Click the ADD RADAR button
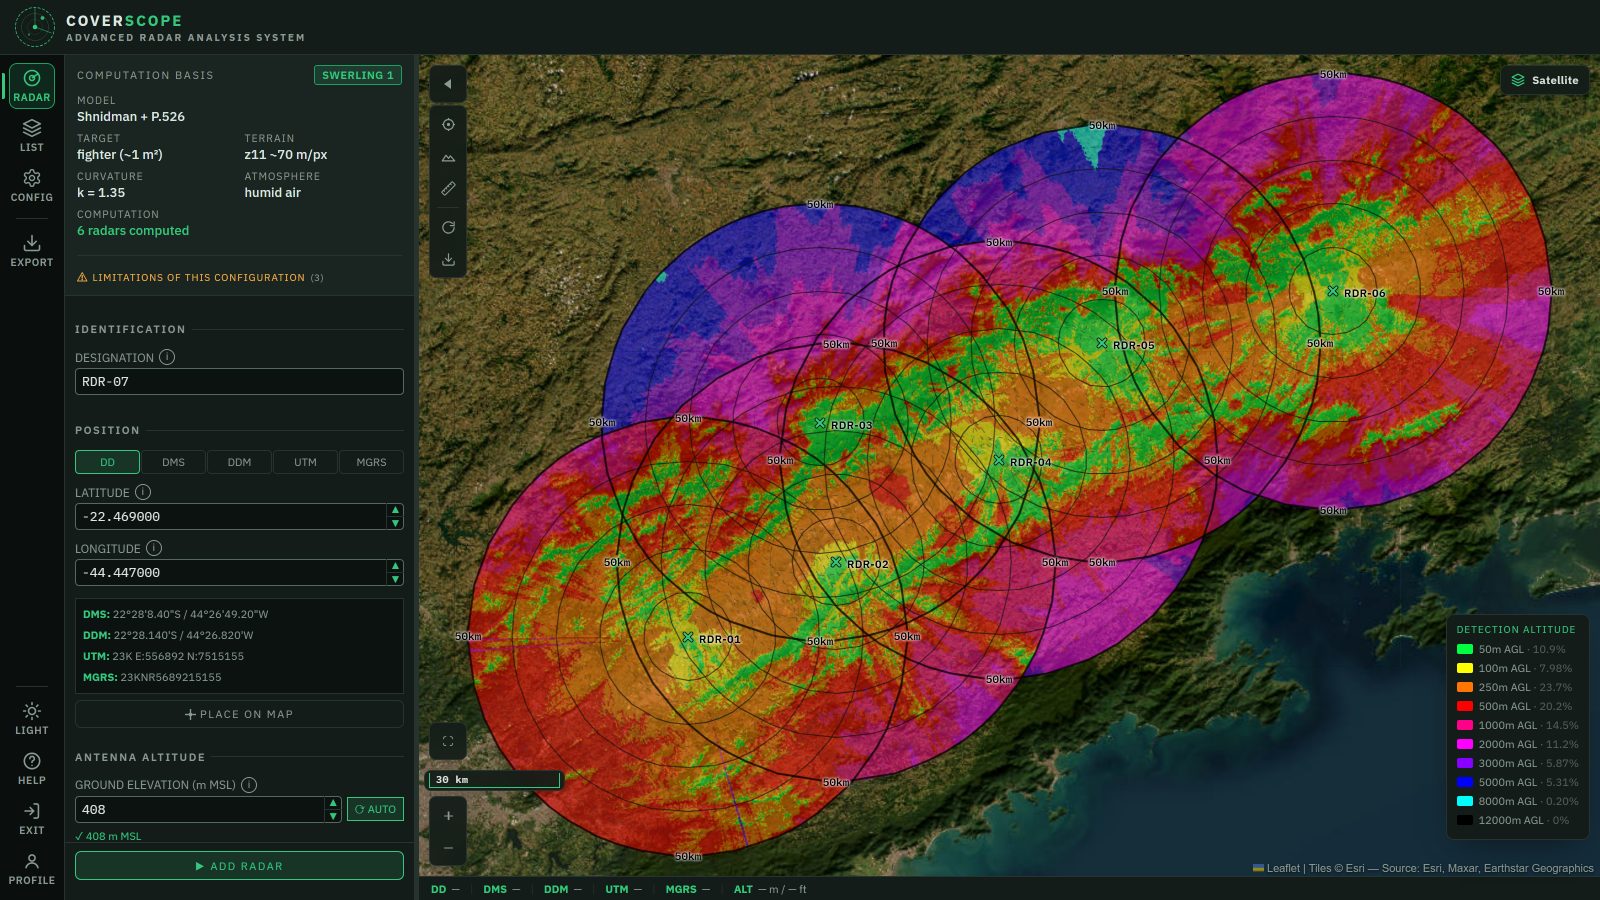This screenshot has height=900, width=1600. click(239, 866)
